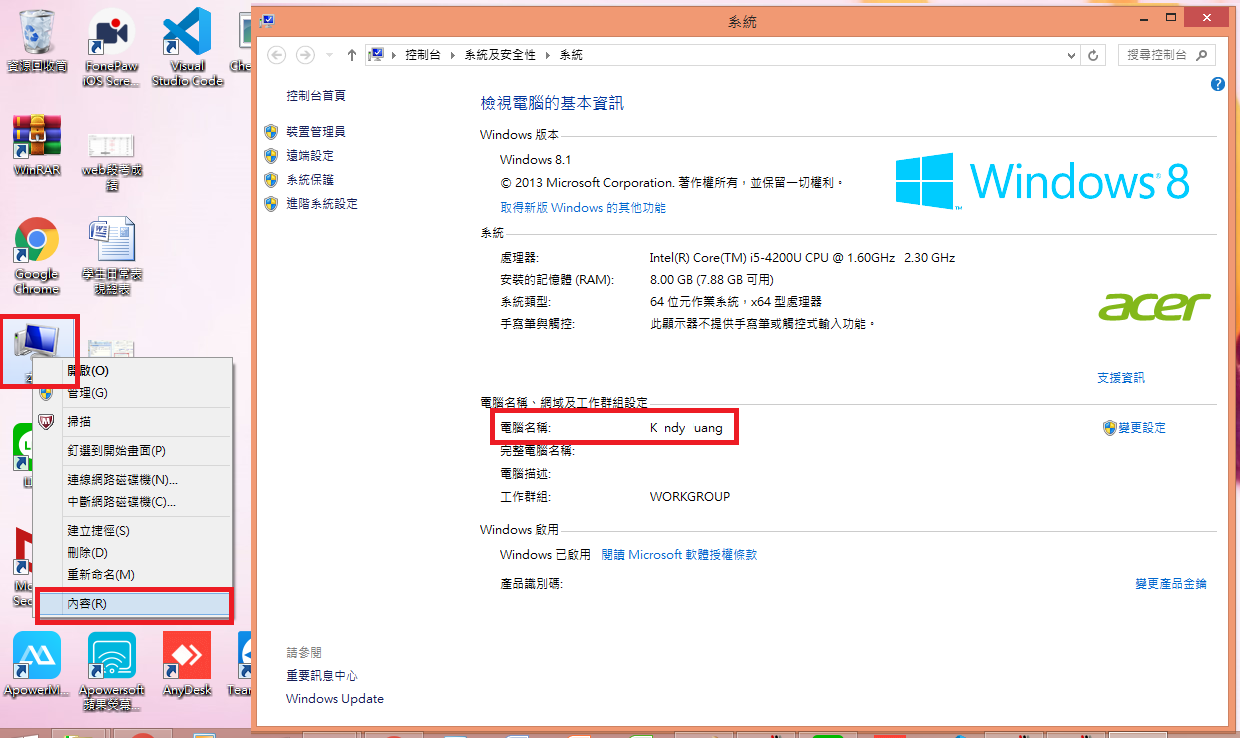The width and height of the screenshot is (1240, 738).
Task: Select the Apowersoft desktop shortcut
Action: [x=112, y=671]
